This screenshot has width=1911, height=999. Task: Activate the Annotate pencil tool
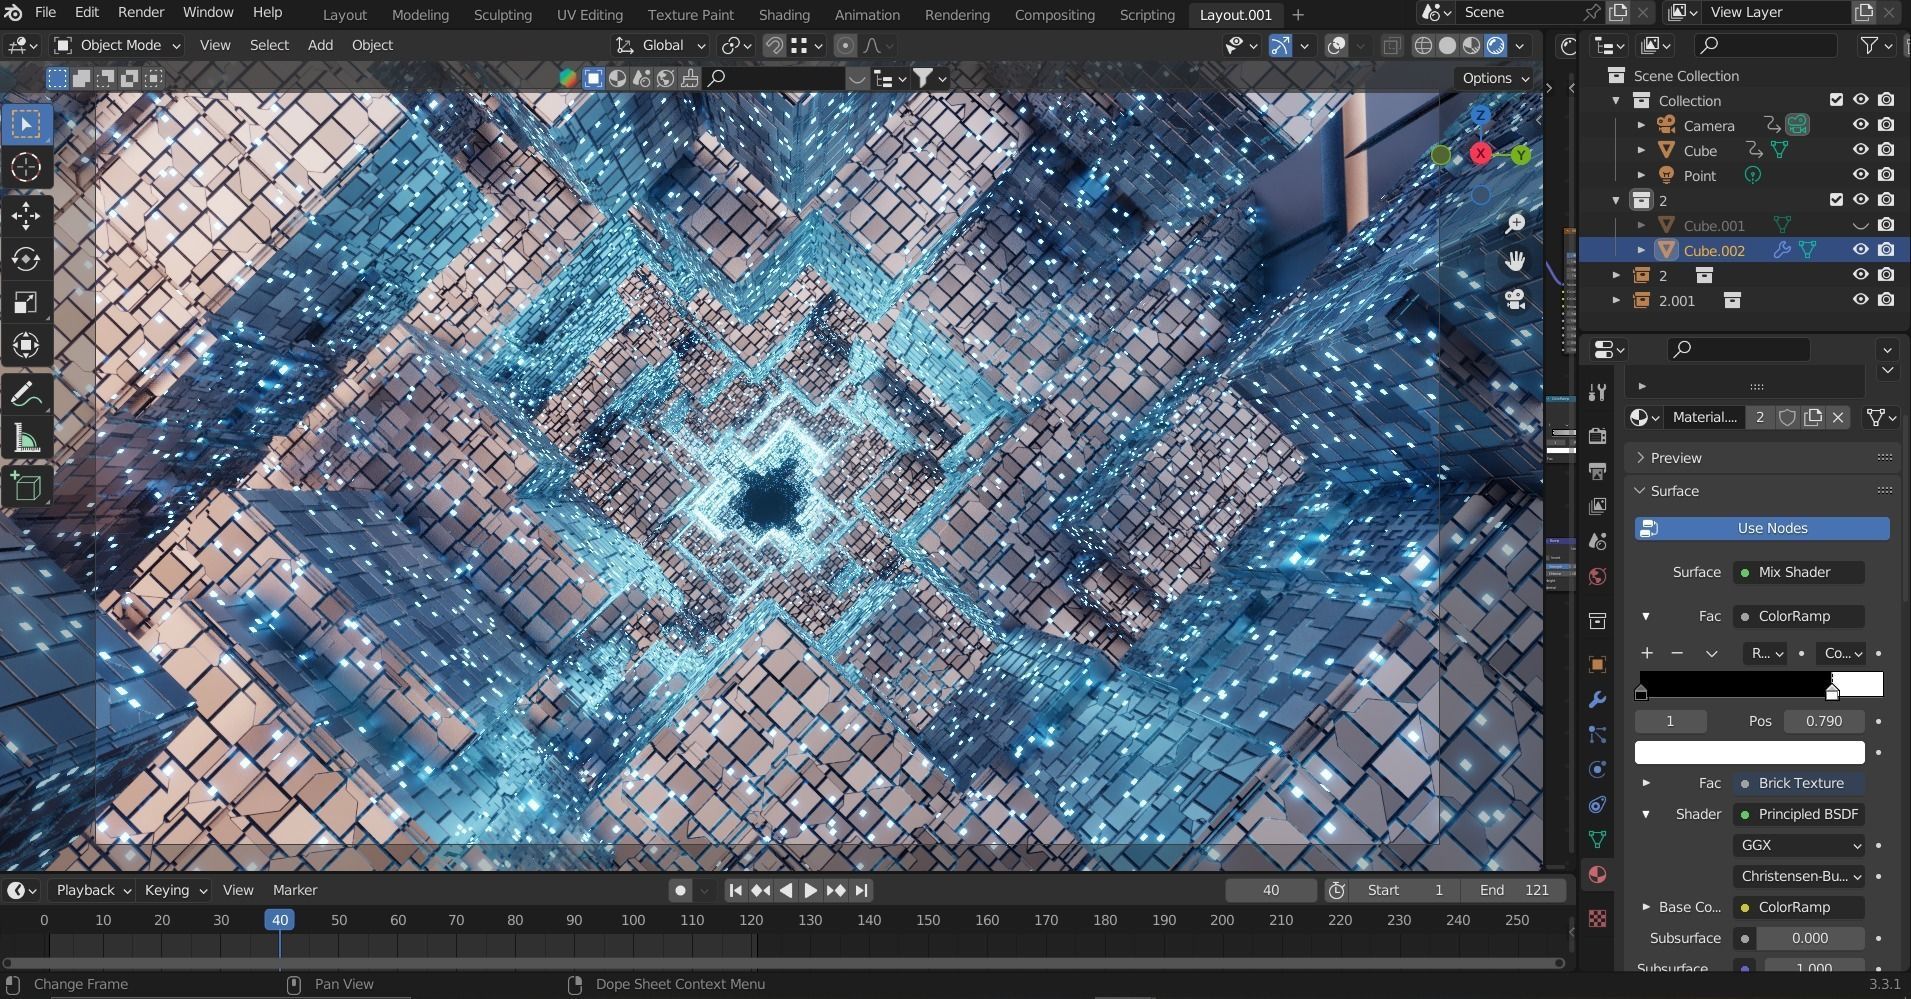(x=26, y=395)
